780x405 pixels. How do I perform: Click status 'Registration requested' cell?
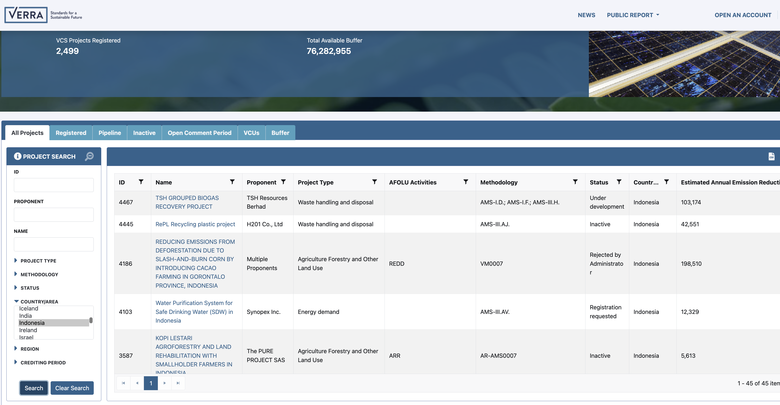pyautogui.click(x=605, y=311)
